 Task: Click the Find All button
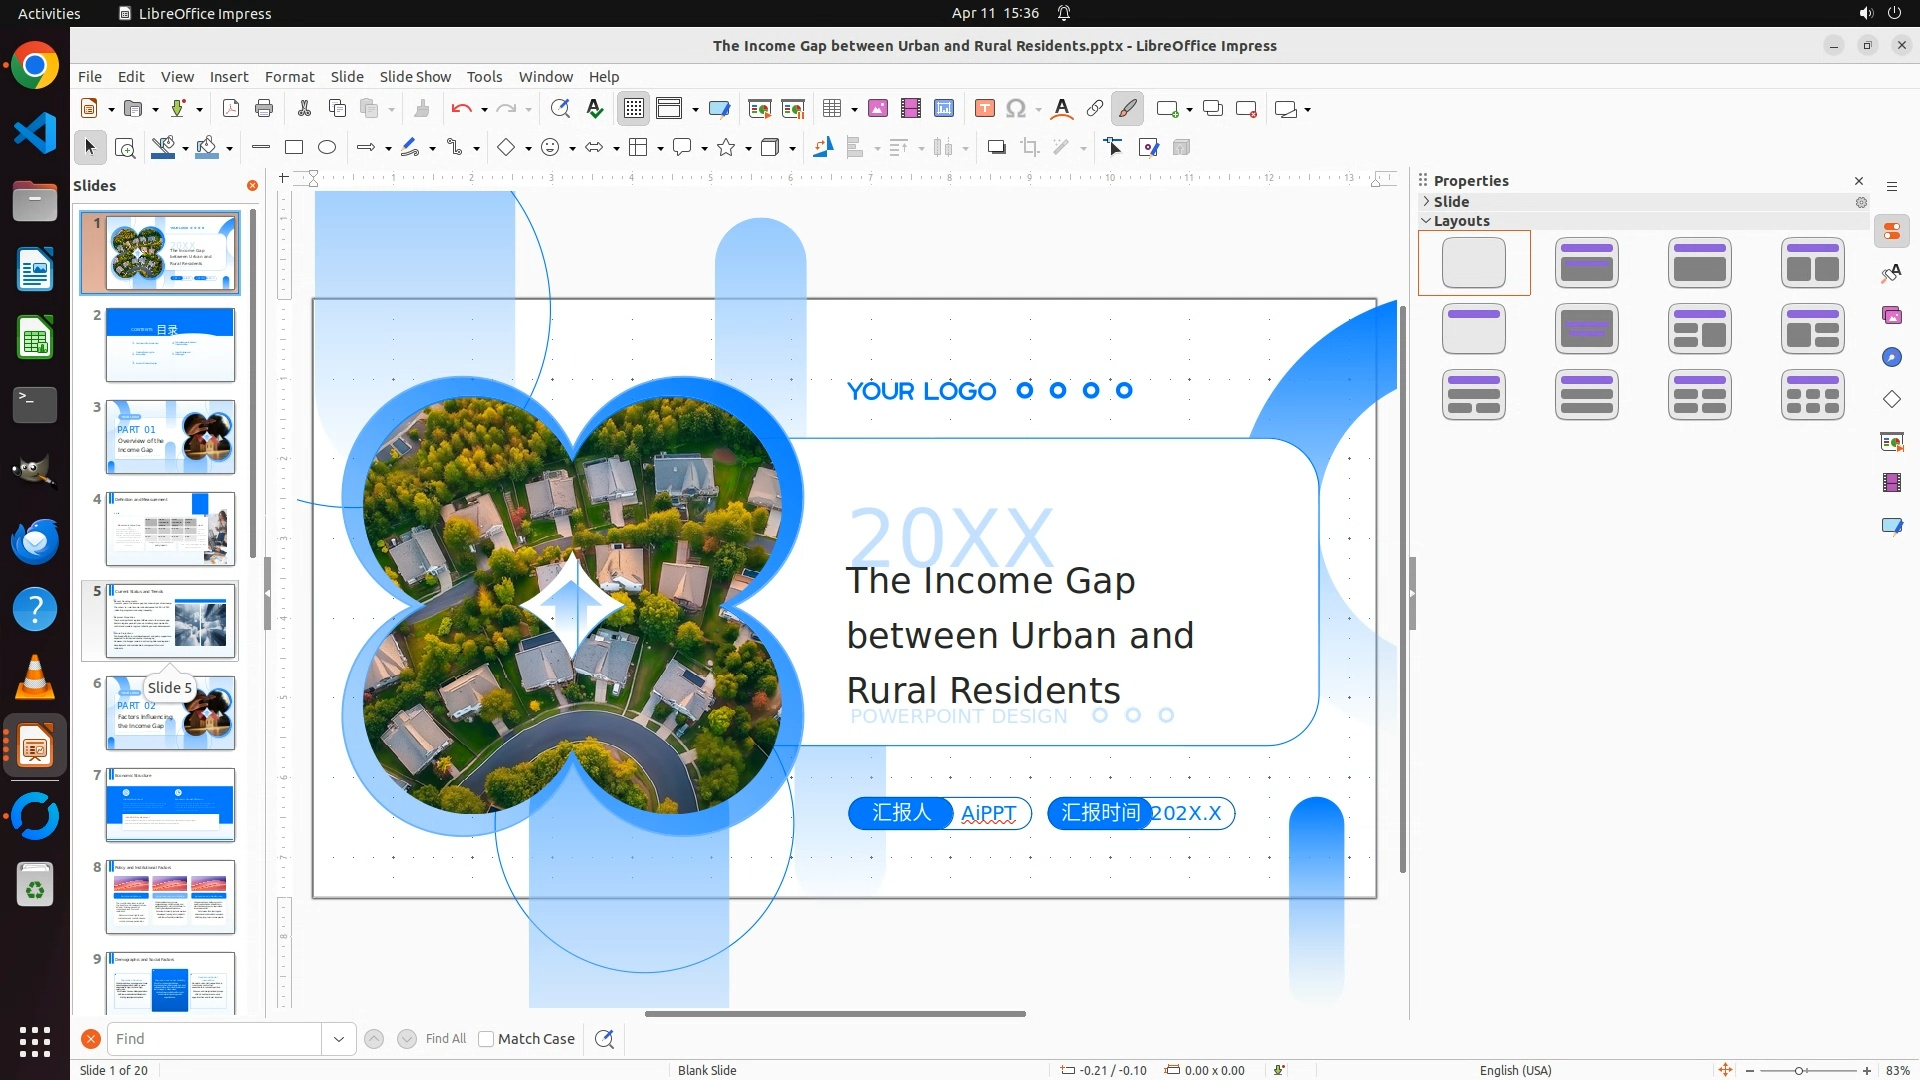coord(445,1039)
